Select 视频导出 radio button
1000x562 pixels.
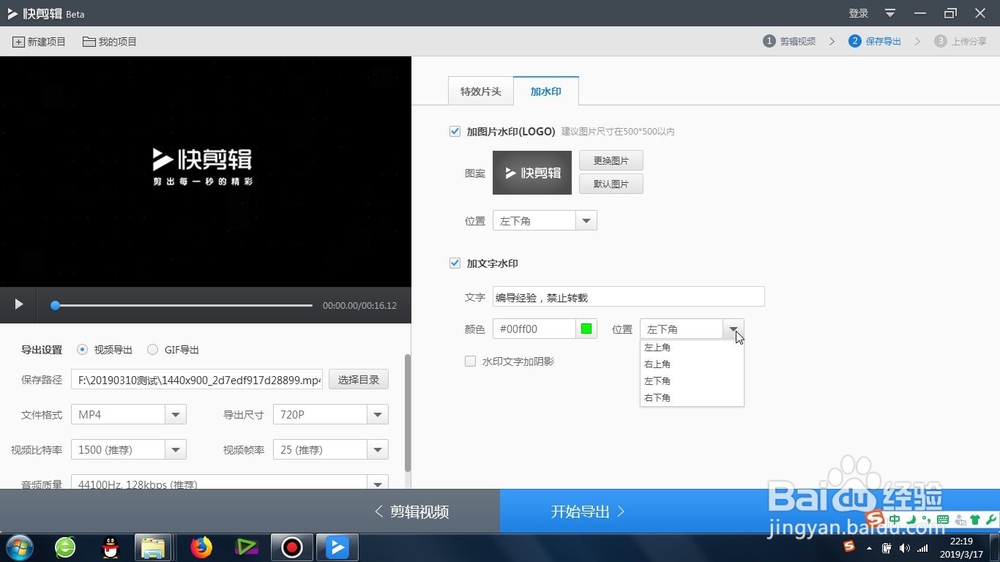pos(82,350)
